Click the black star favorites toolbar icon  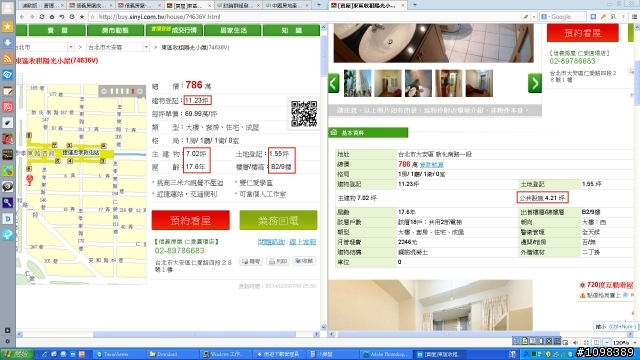click(x=82, y=17)
